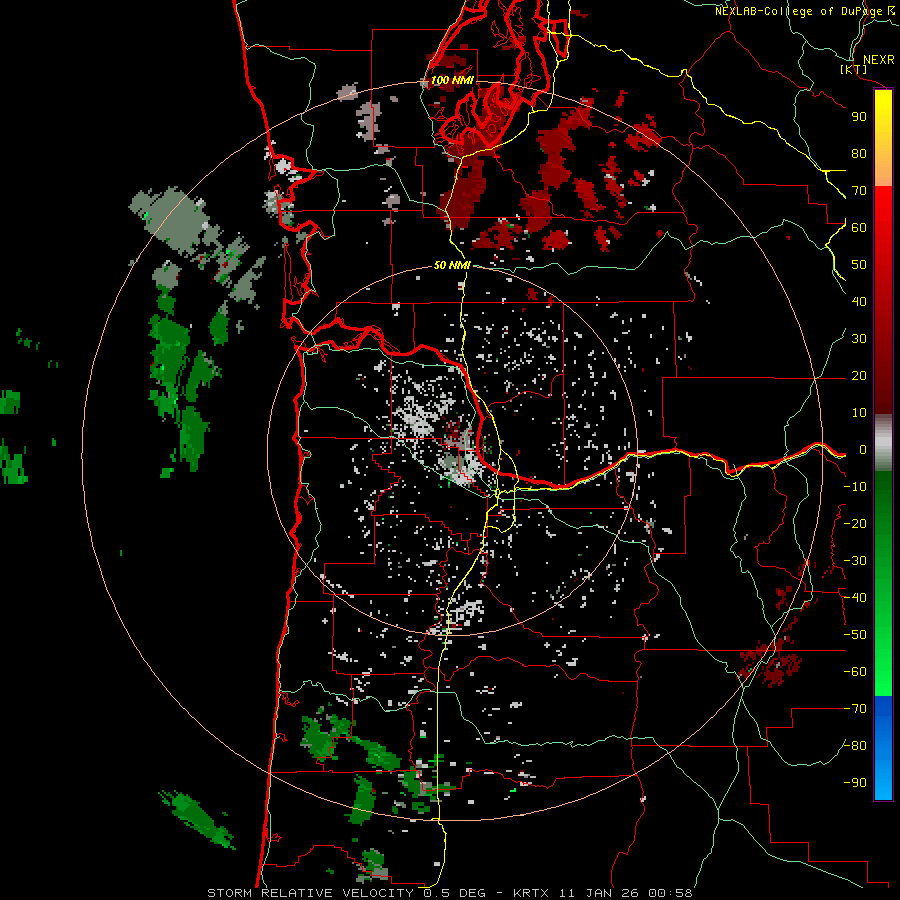Click the -30 knot scale label
Screen dimensions: 900x900
(x=855, y=561)
